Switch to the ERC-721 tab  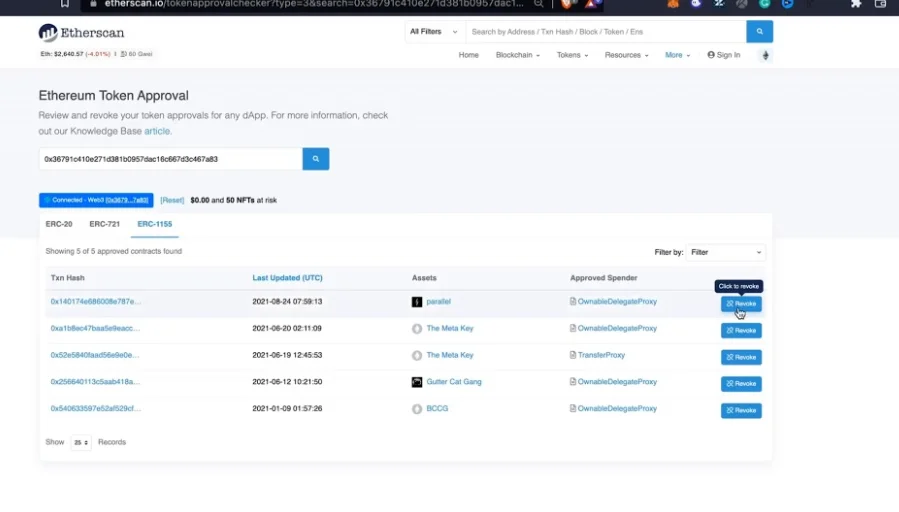[x=104, y=224]
